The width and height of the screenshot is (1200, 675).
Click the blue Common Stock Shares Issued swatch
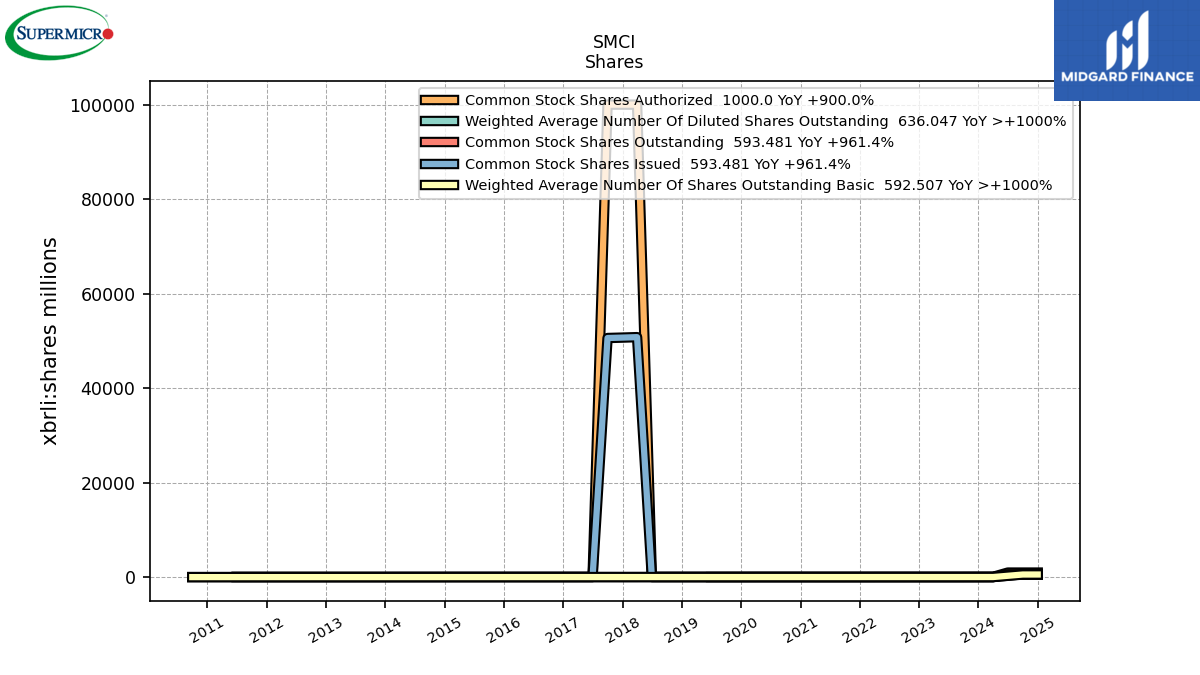pyautogui.click(x=439, y=164)
